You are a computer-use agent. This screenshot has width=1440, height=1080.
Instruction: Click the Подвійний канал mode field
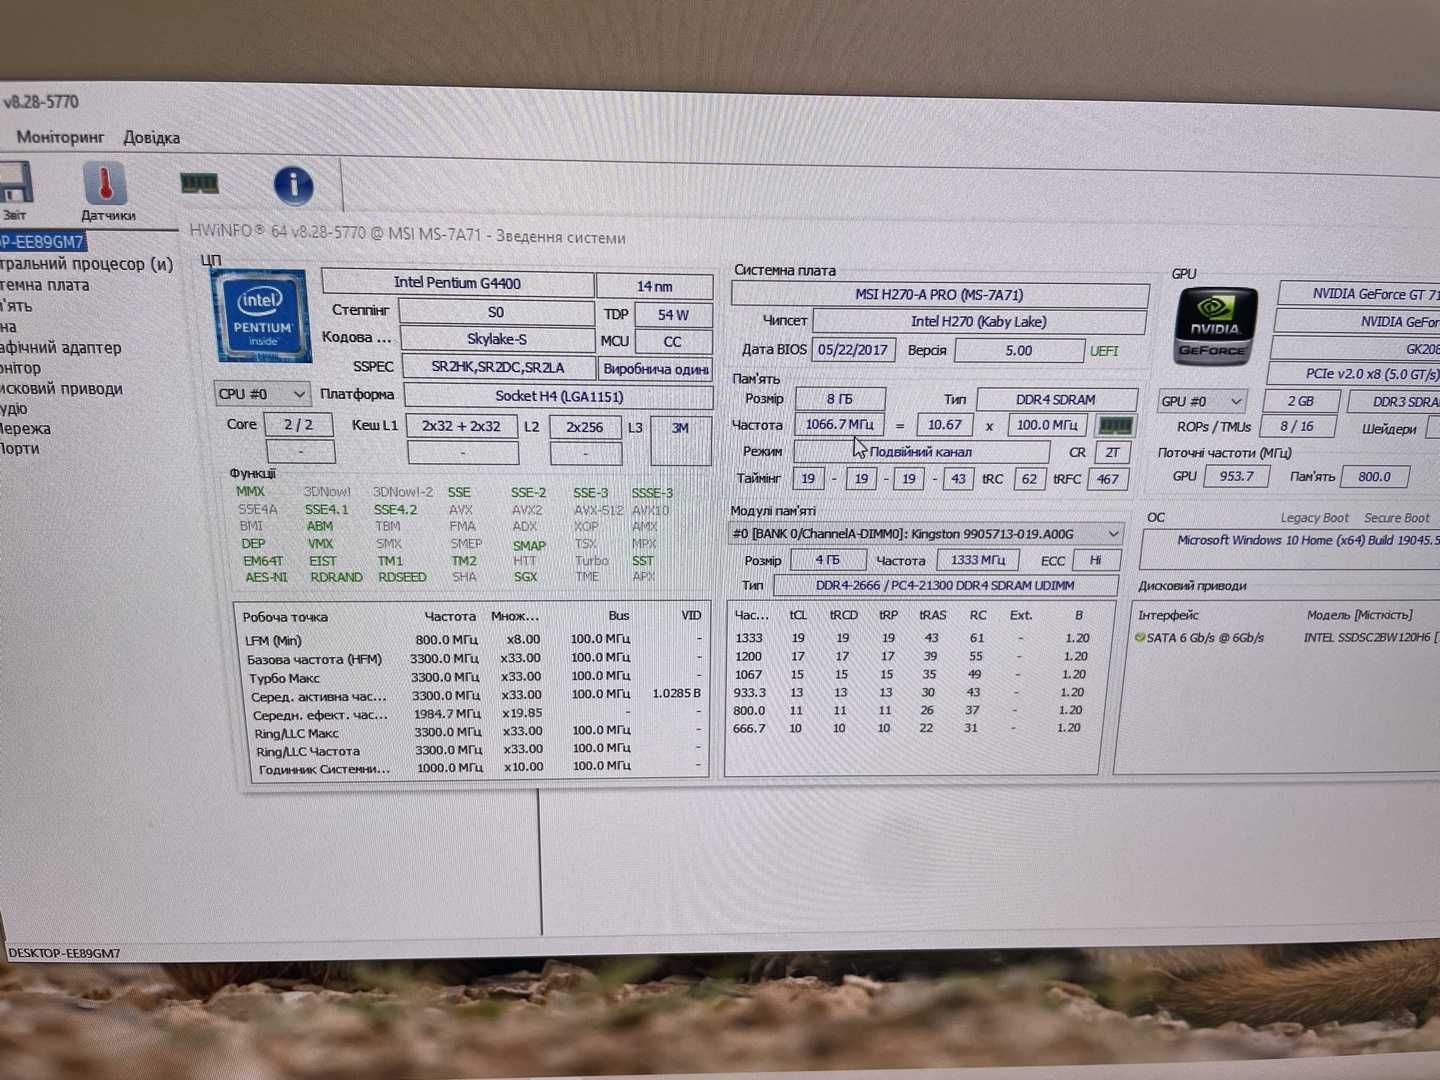point(920,451)
